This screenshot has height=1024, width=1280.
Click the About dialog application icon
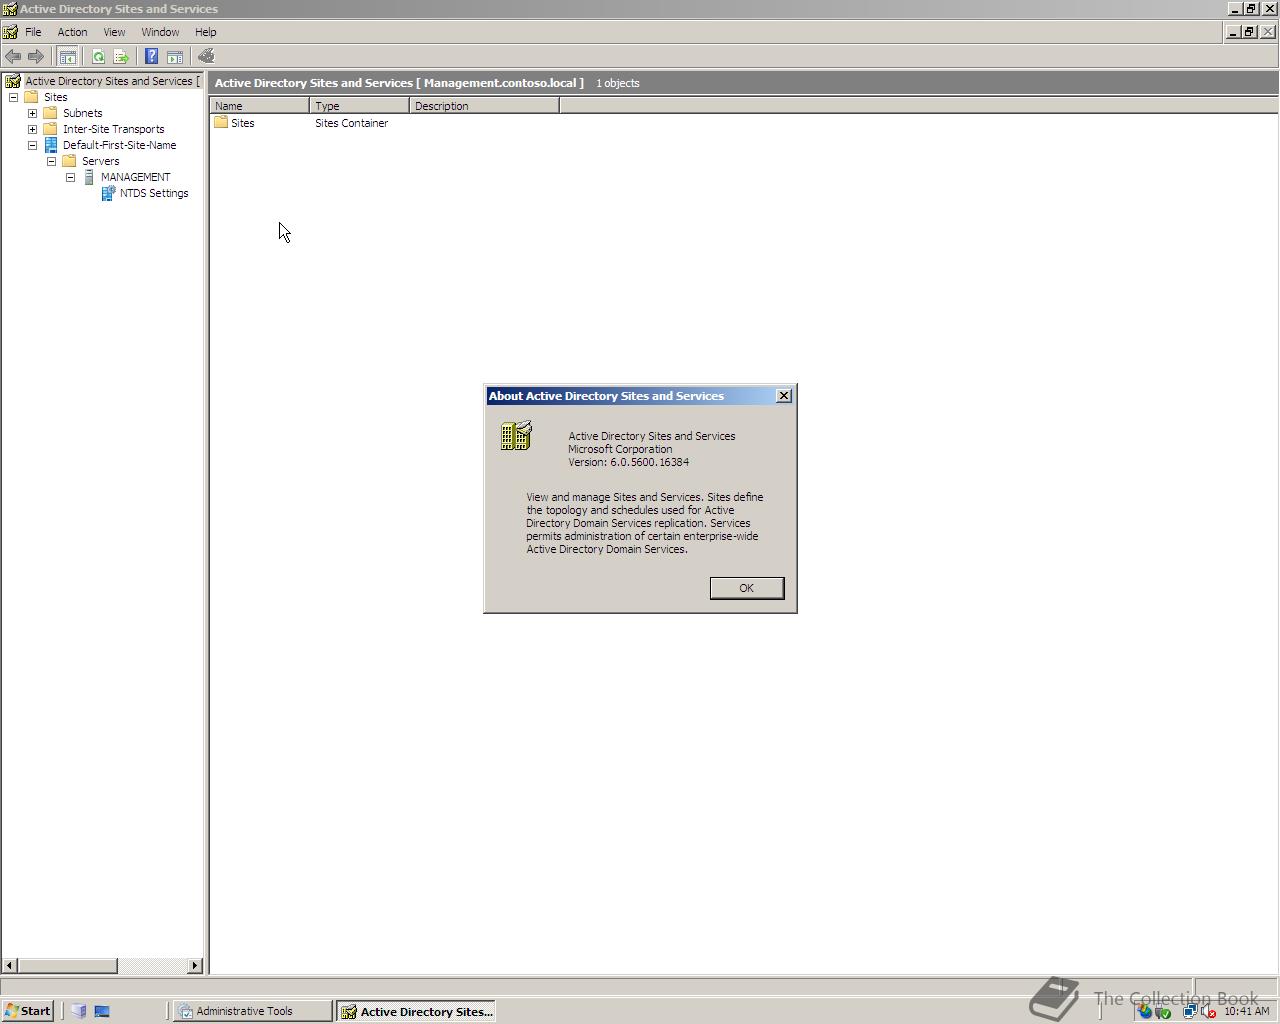point(517,435)
